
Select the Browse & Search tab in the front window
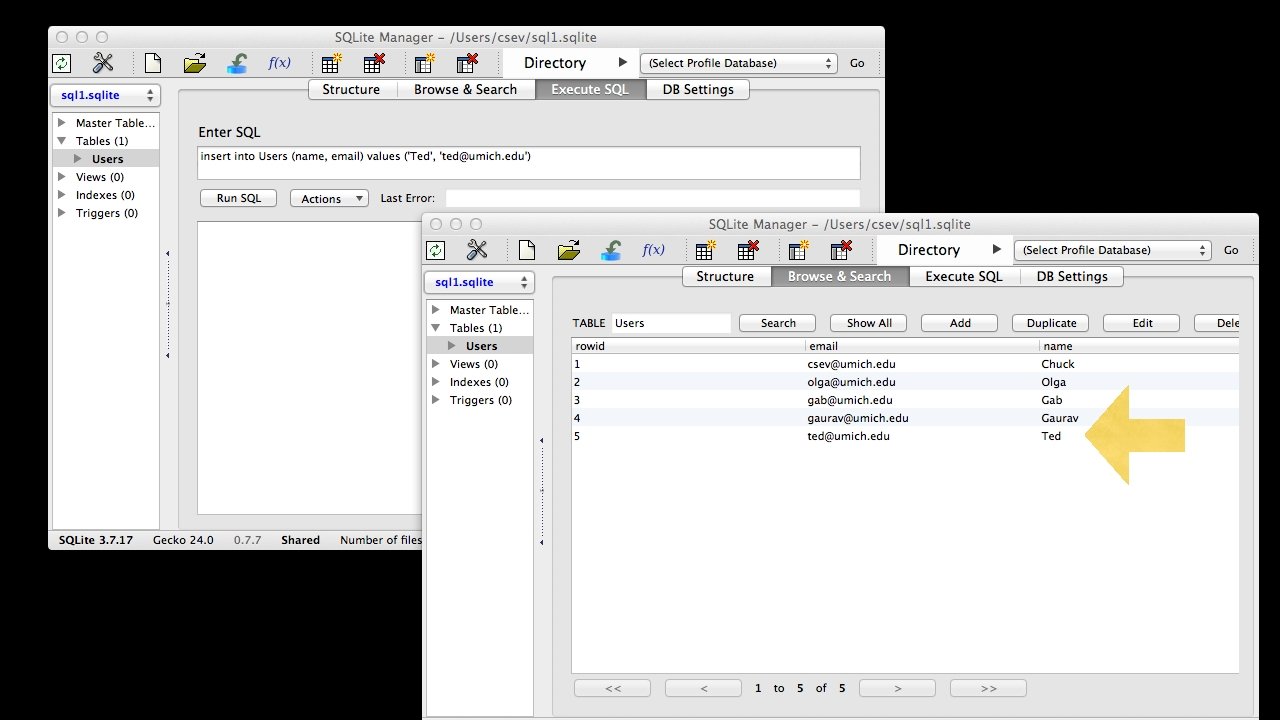[839, 276]
